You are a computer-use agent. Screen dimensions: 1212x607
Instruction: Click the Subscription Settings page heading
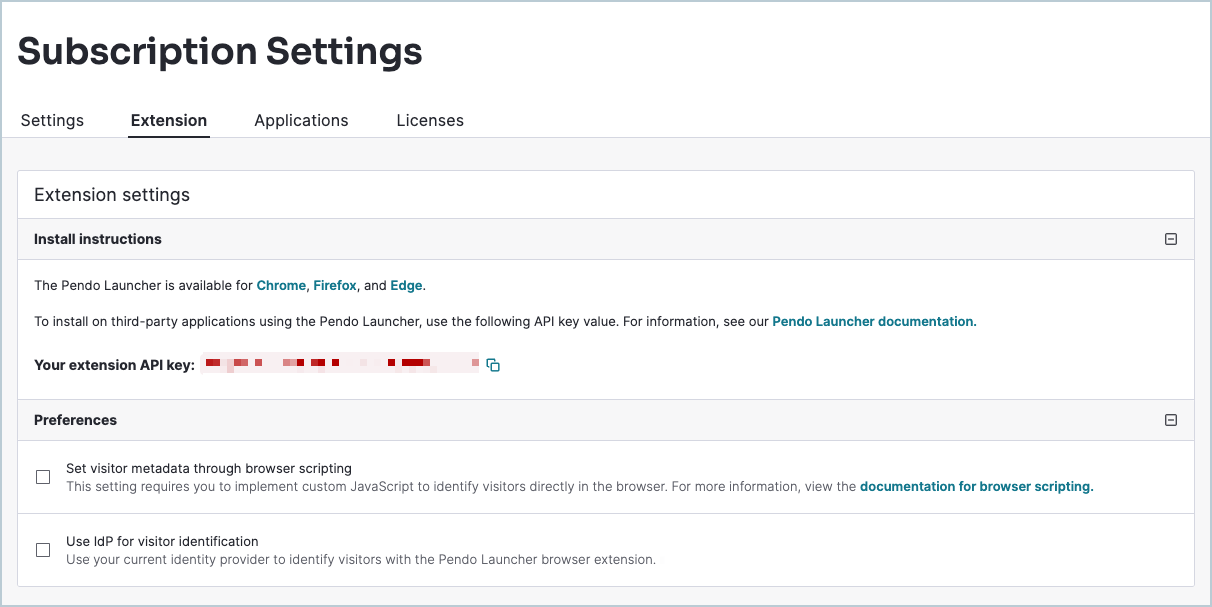(x=220, y=51)
